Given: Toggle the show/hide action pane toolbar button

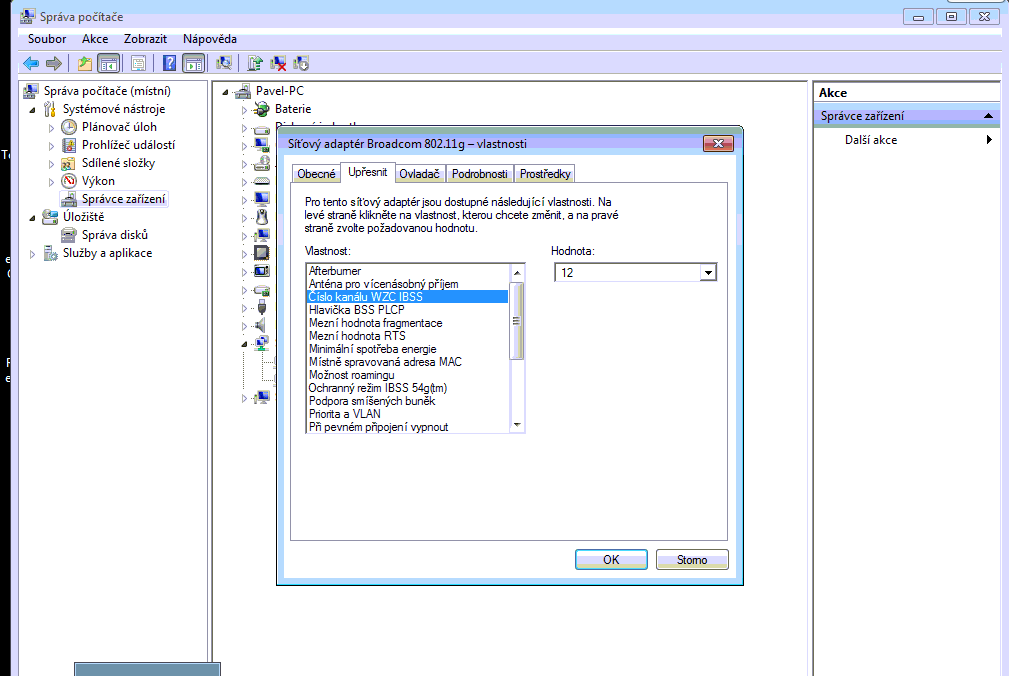Looking at the screenshot, I should click(193, 63).
